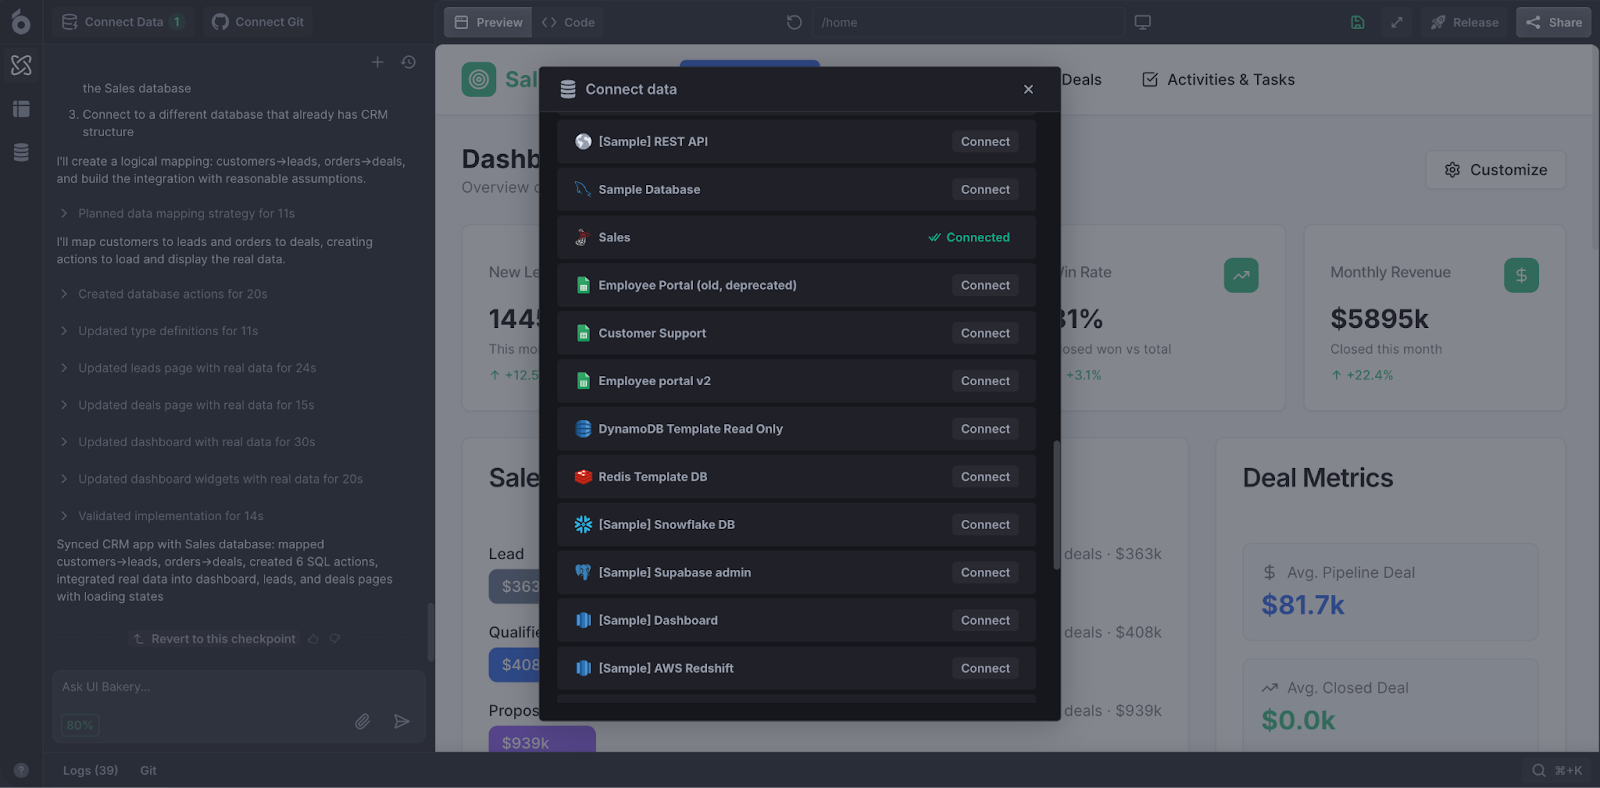Click the Monthly Revenue dollar icon

(1521, 275)
